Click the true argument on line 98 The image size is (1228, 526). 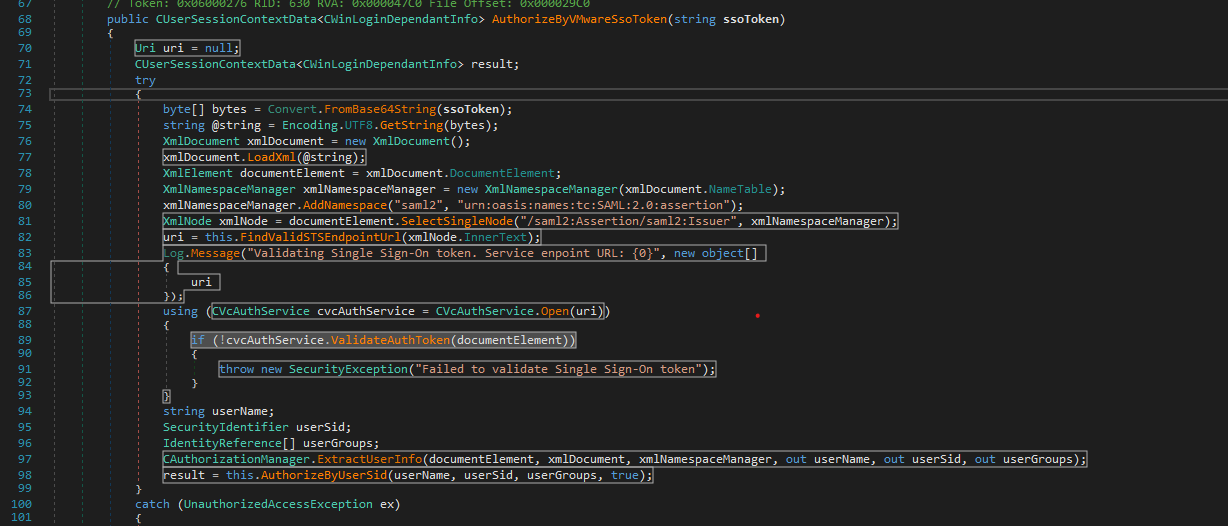[624, 475]
